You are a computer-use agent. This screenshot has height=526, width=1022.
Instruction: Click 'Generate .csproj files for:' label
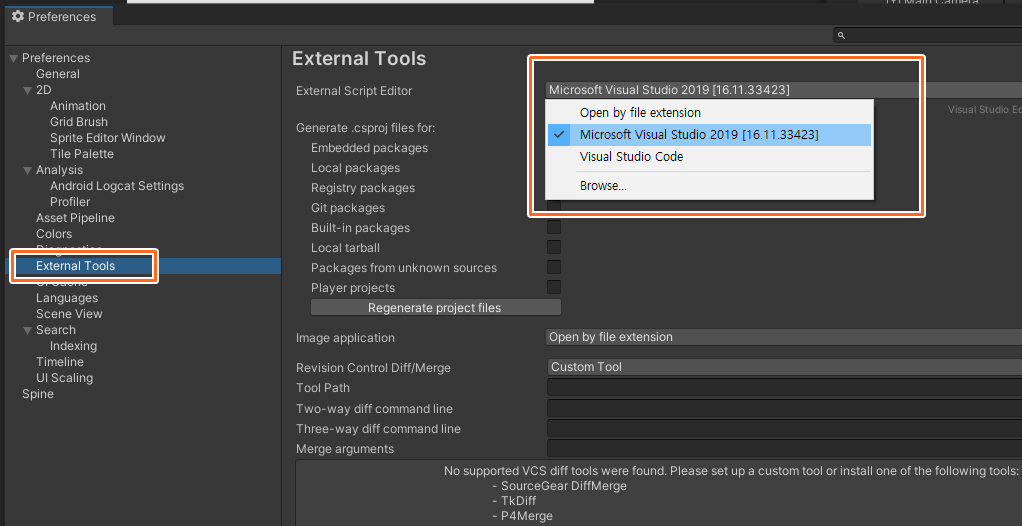[x=366, y=128]
